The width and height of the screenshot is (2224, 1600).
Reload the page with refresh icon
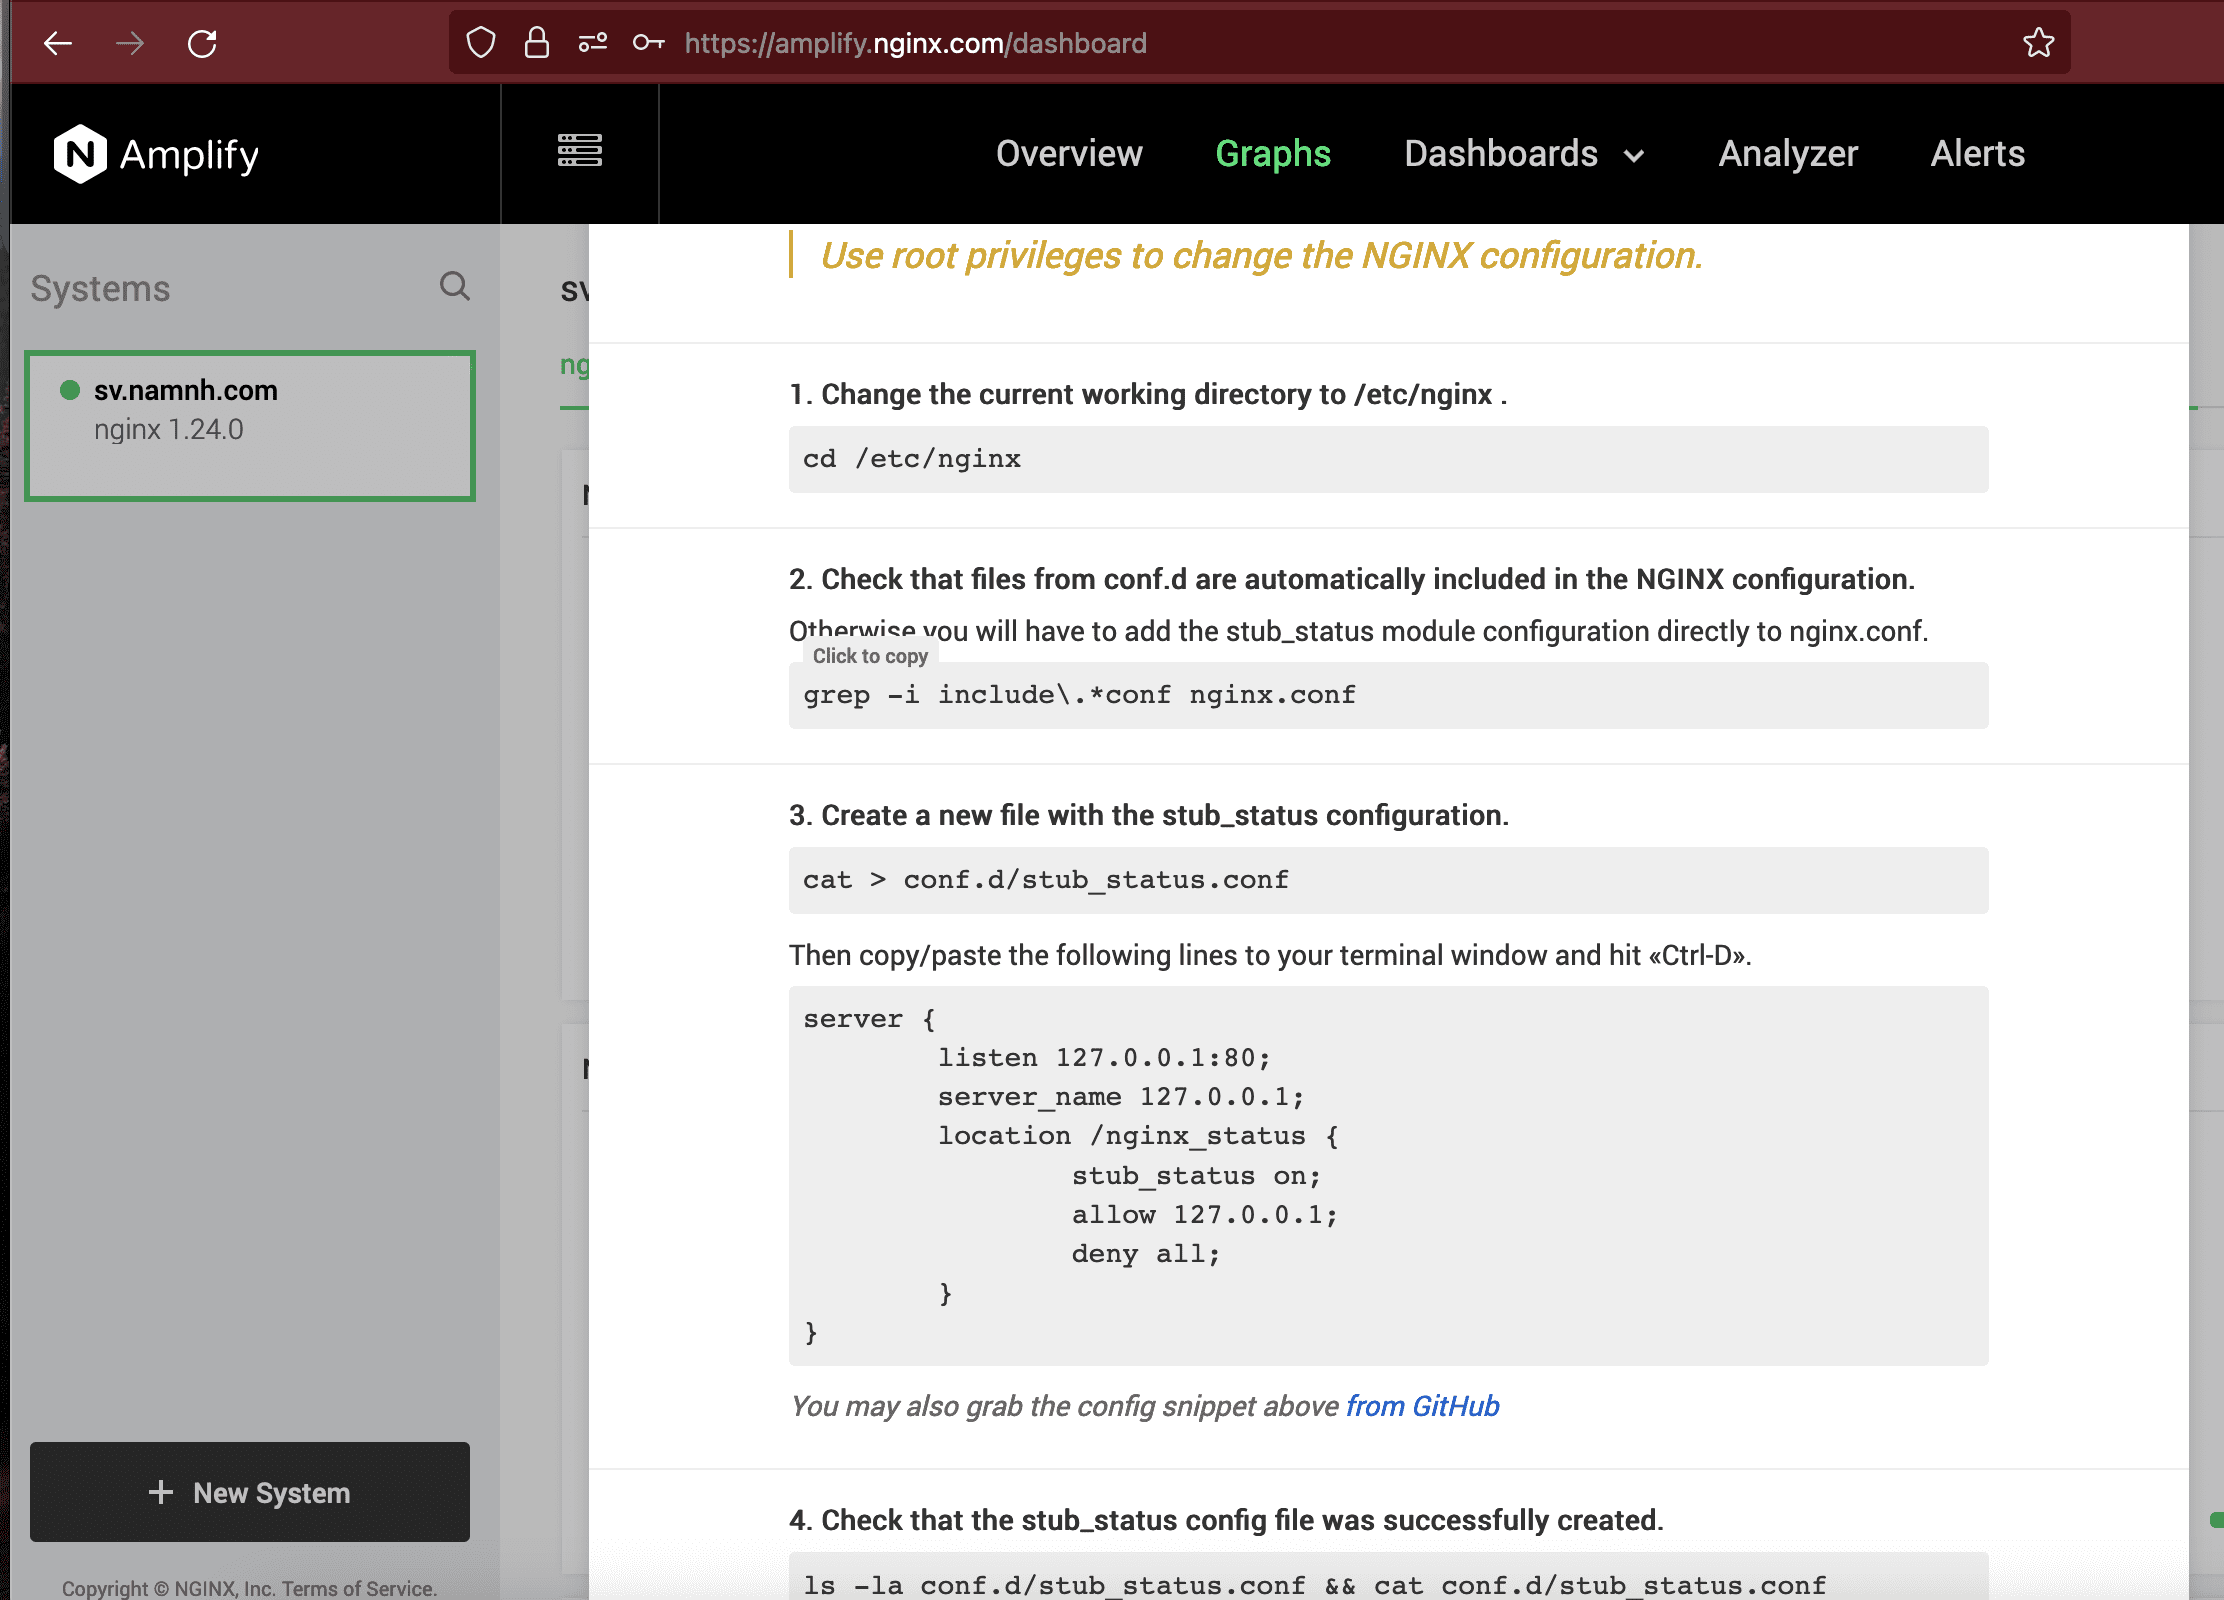(202, 43)
